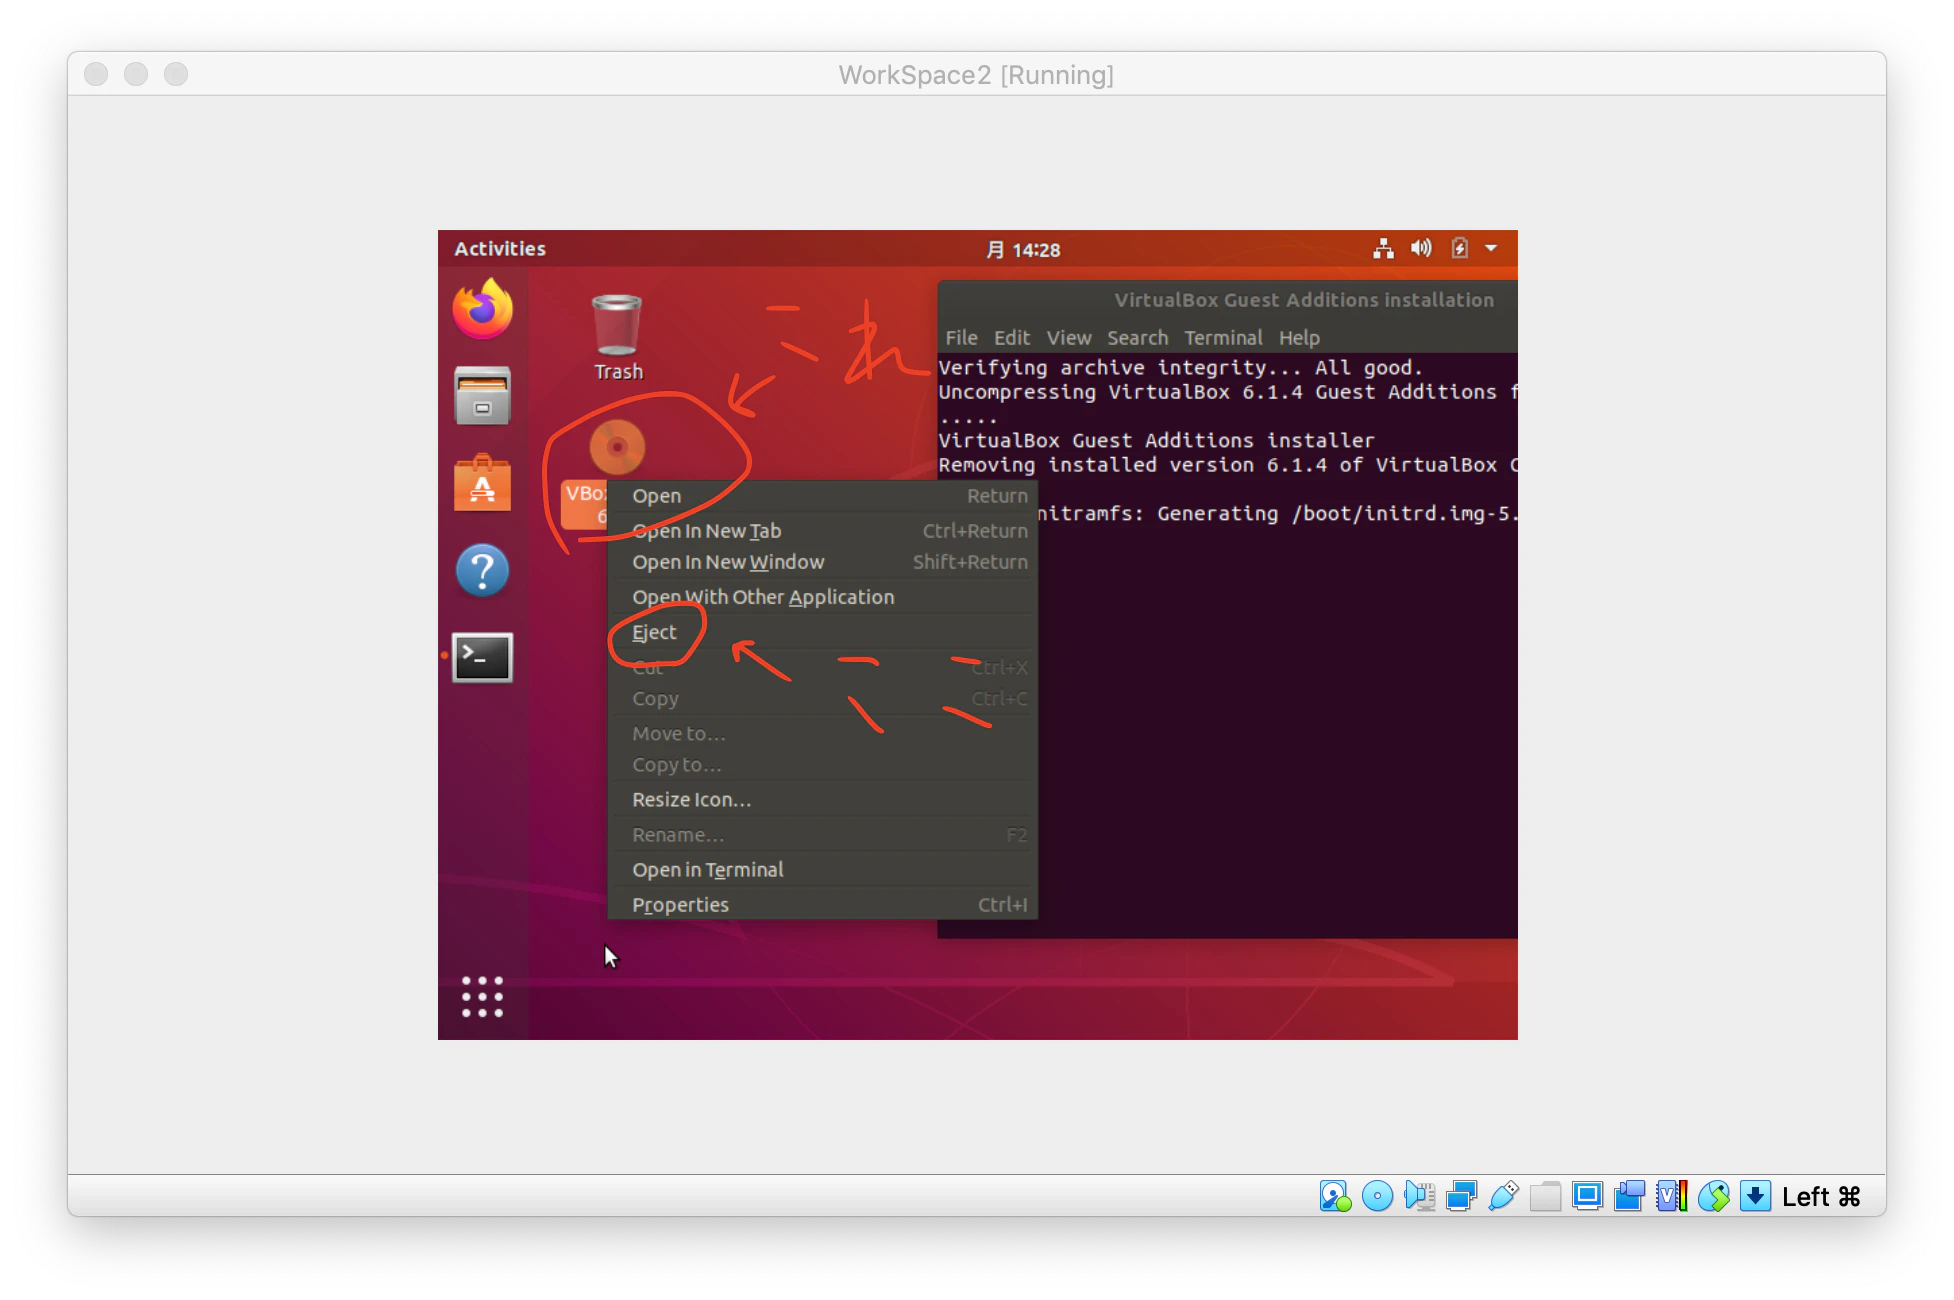The image size is (1954, 1300).
Task: Click Activities in the top bar
Action: (500, 249)
